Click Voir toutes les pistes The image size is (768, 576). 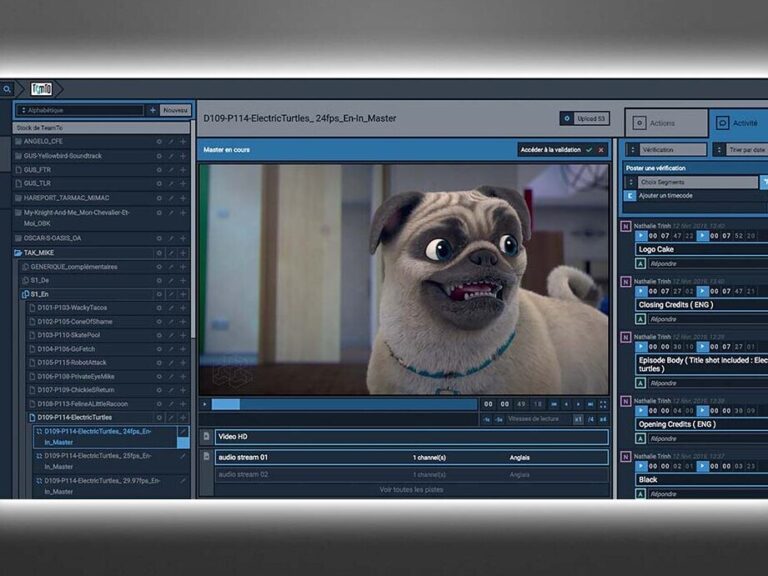point(411,490)
